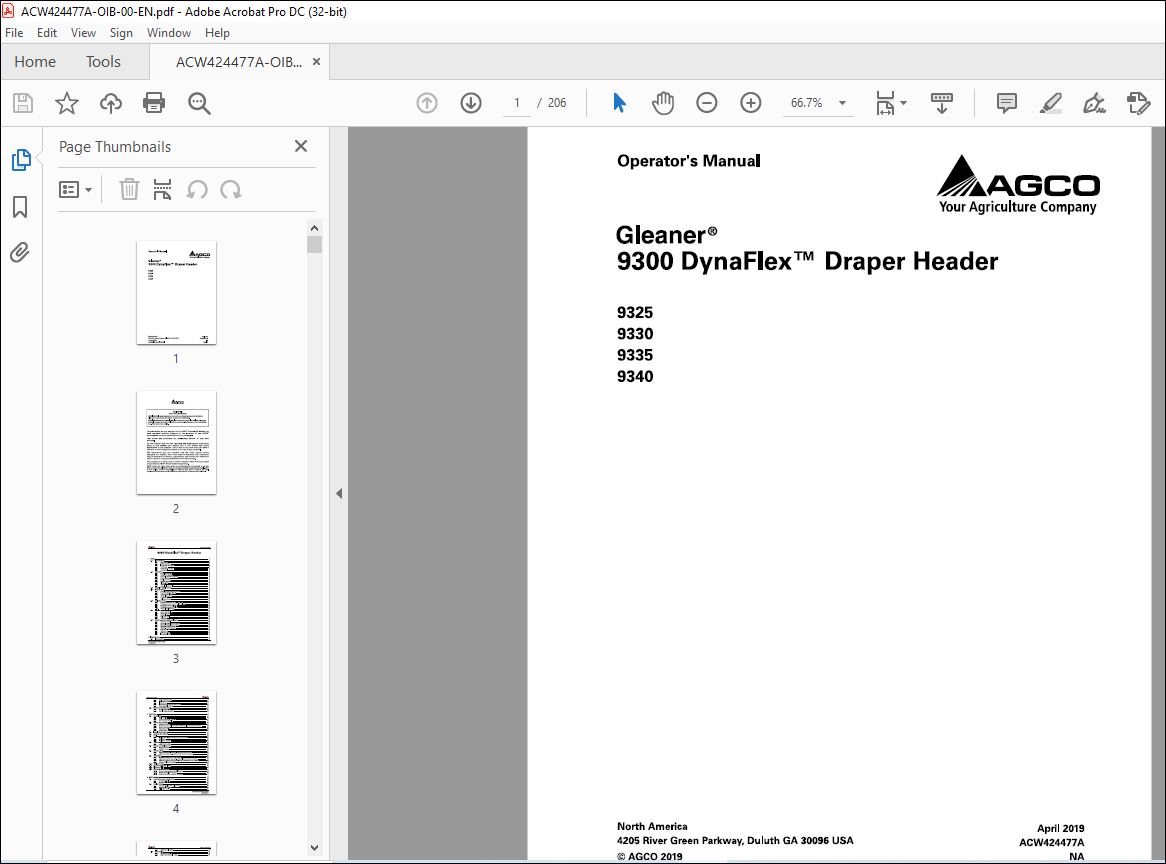Viewport: 1166px width, 864px height.
Task: Rotate page clockwise
Action: click(x=231, y=190)
